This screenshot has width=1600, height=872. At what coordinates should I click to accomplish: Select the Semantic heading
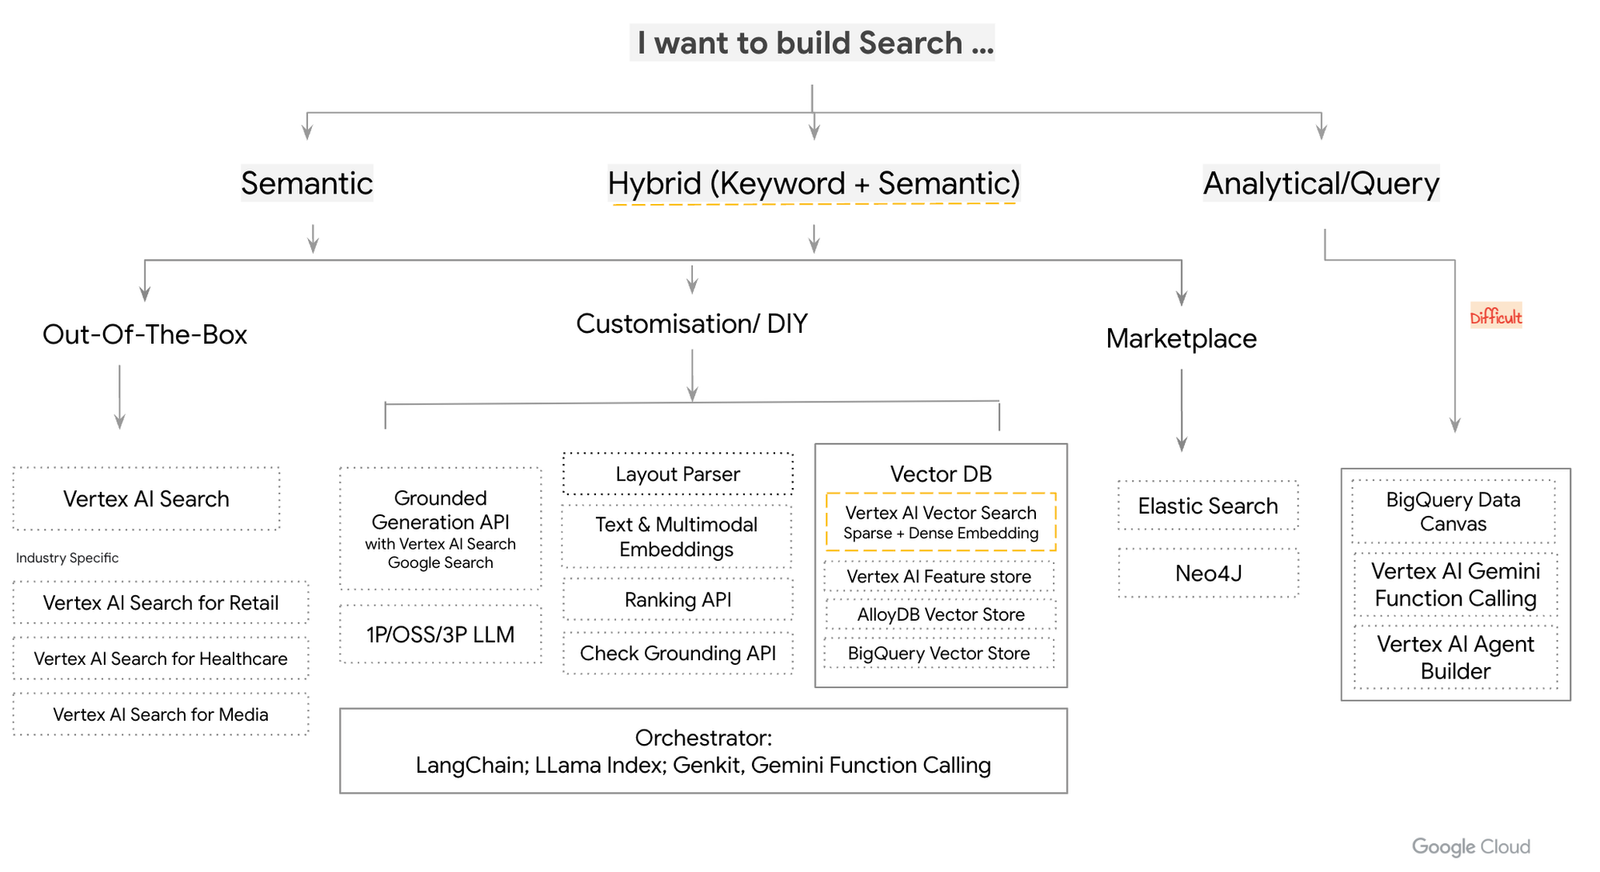tap(307, 183)
